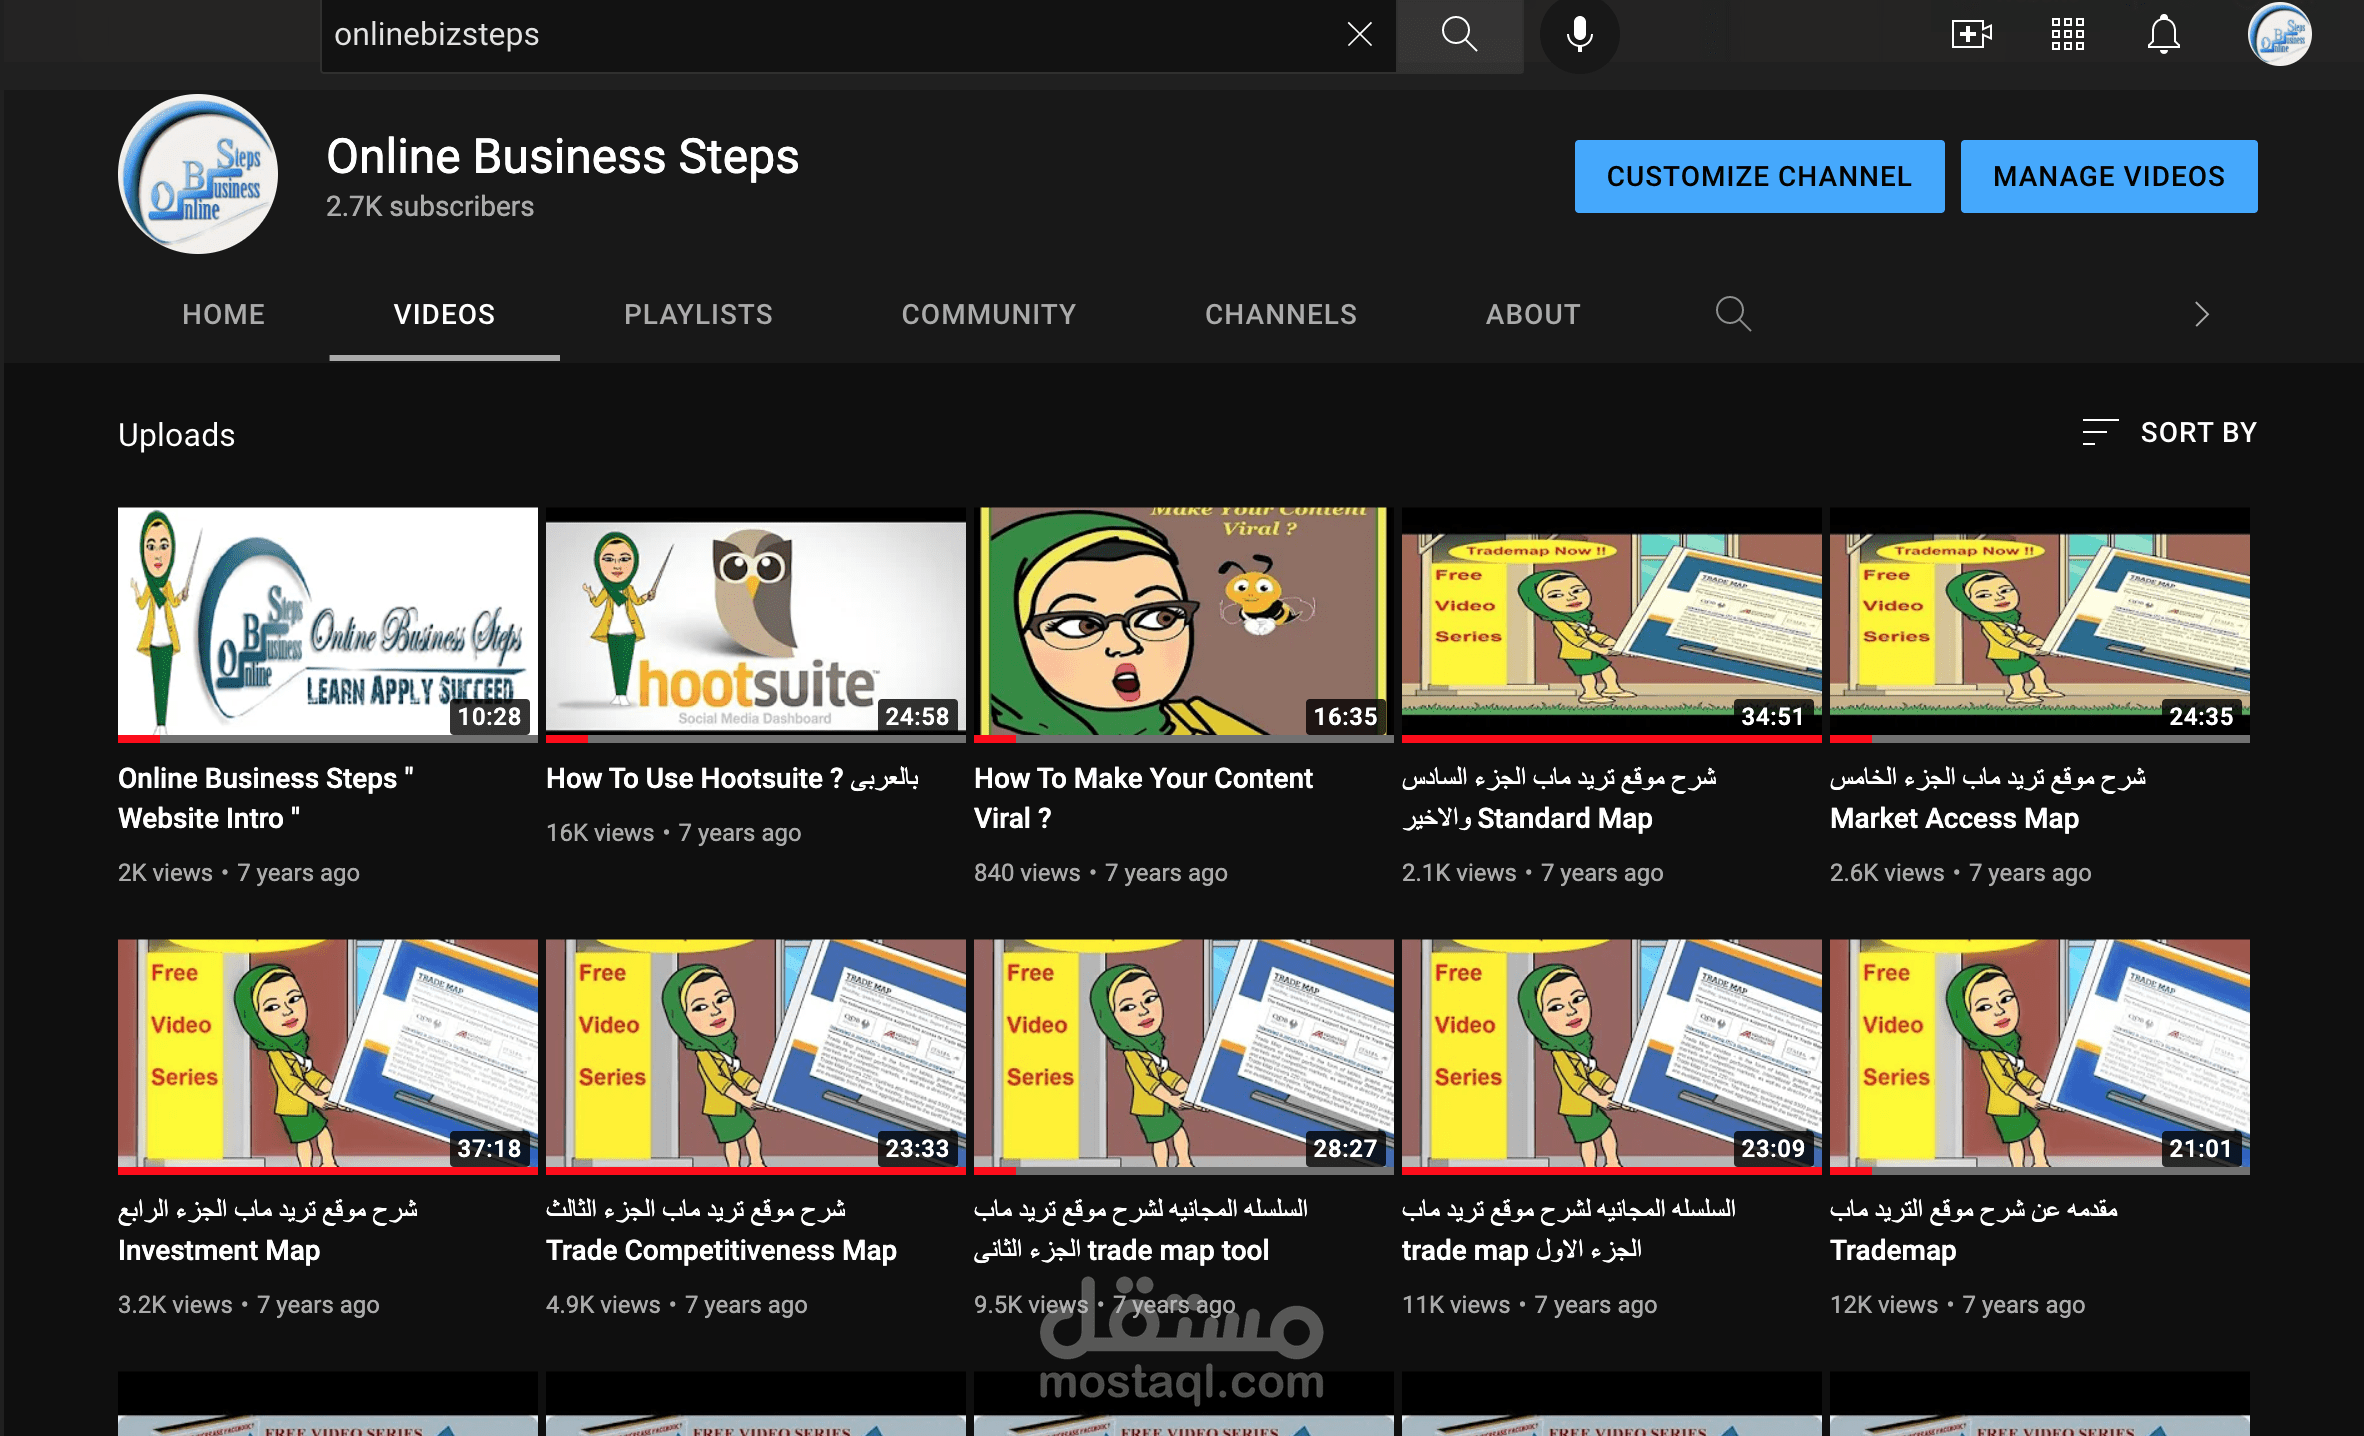Expand the Sort By options
The width and height of the screenshot is (2364, 1436).
click(2169, 432)
